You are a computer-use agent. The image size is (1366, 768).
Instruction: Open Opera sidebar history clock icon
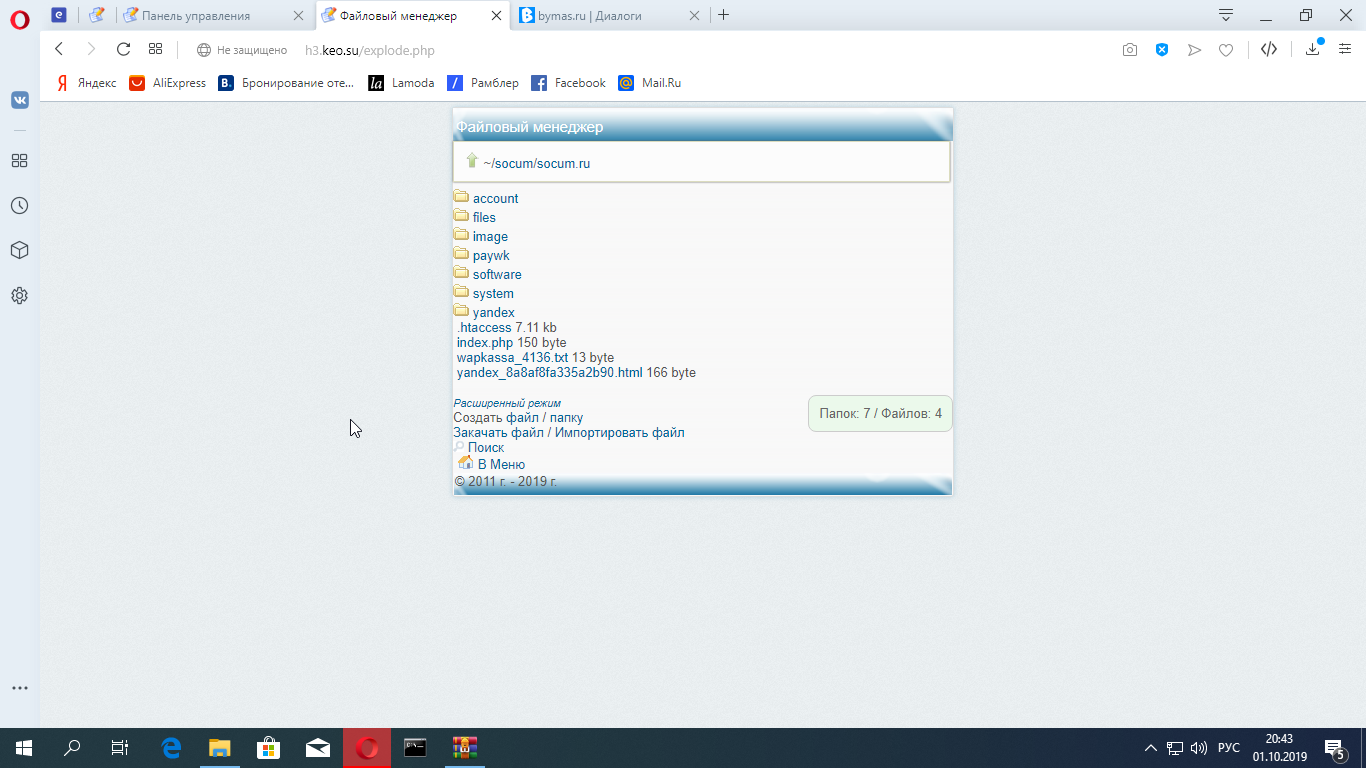point(19,205)
